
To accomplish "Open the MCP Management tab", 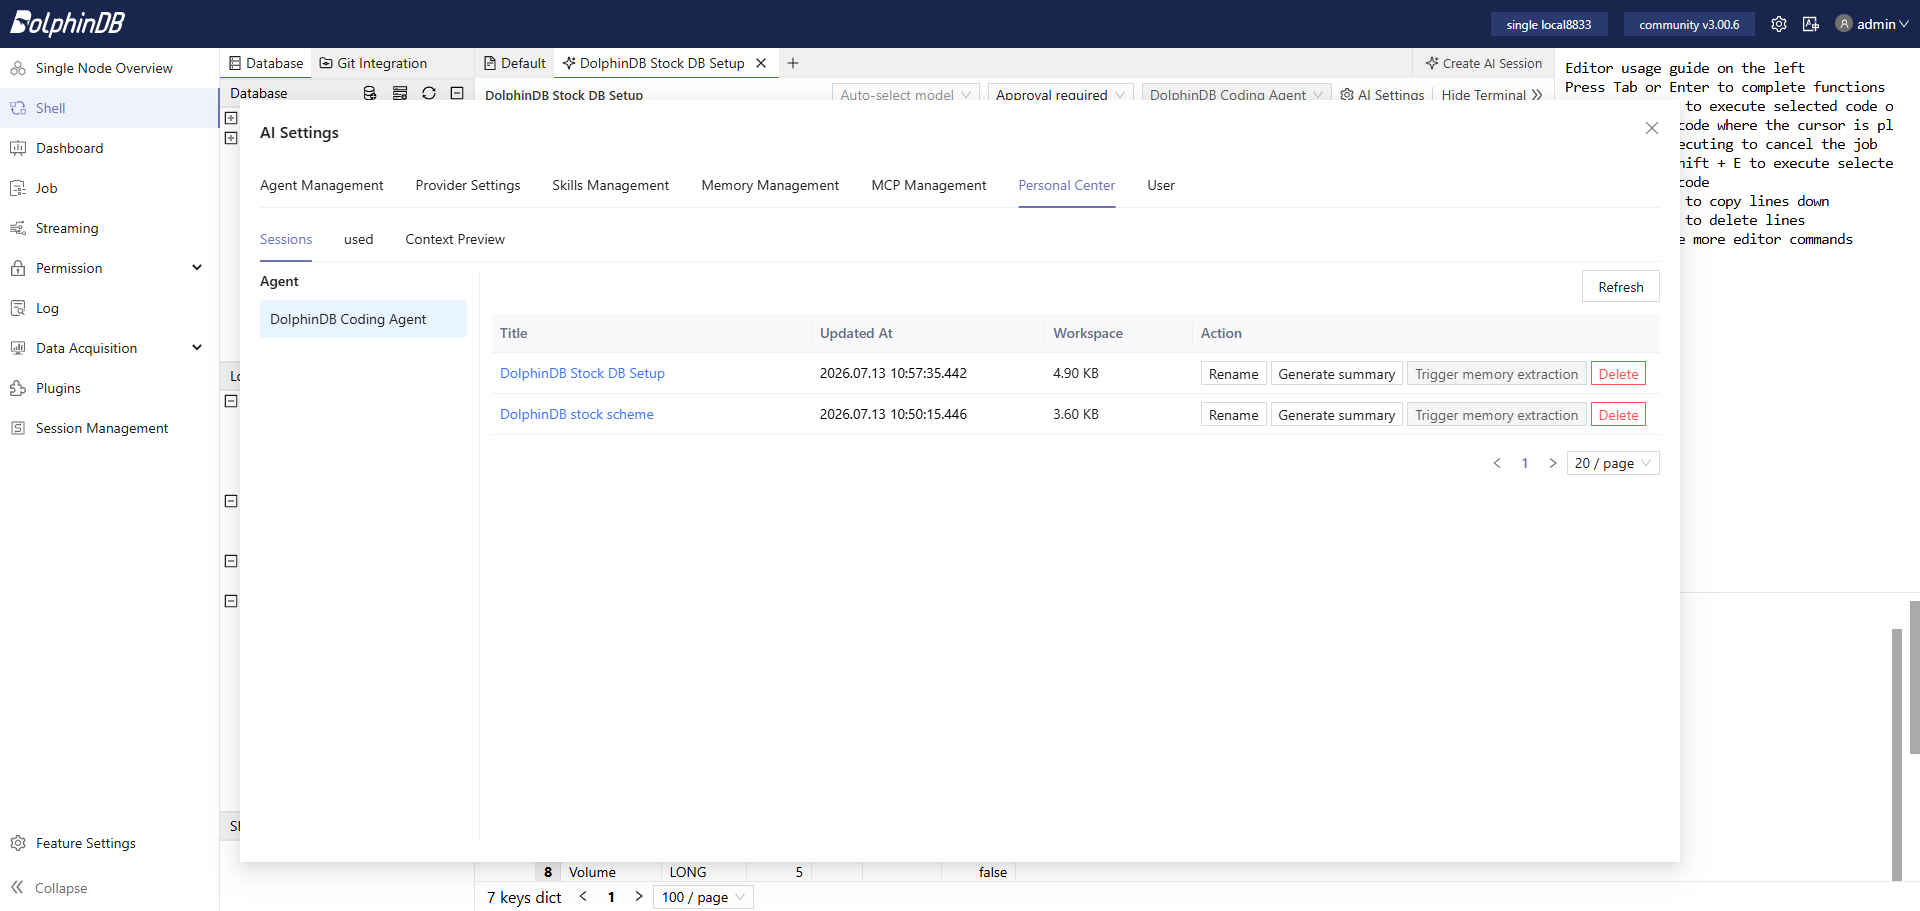I will (929, 185).
